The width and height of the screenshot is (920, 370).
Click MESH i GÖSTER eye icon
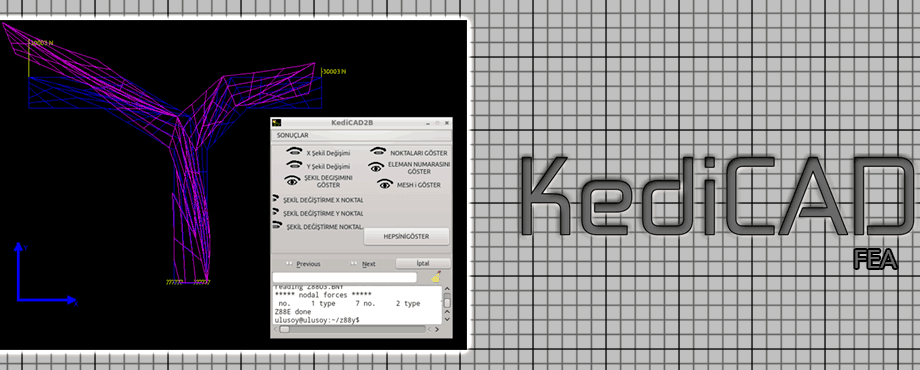[385, 185]
